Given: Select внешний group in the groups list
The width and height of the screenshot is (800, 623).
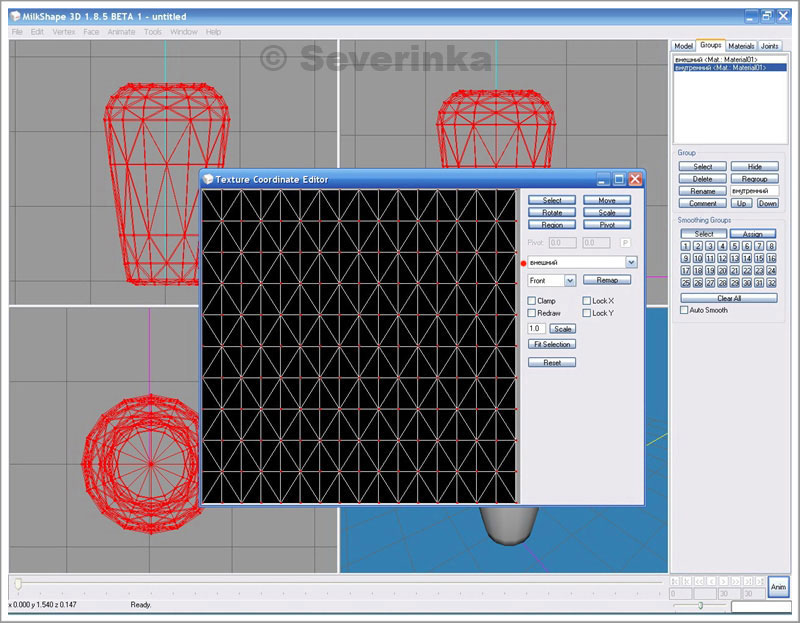Looking at the screenshot, I should 715,60.
